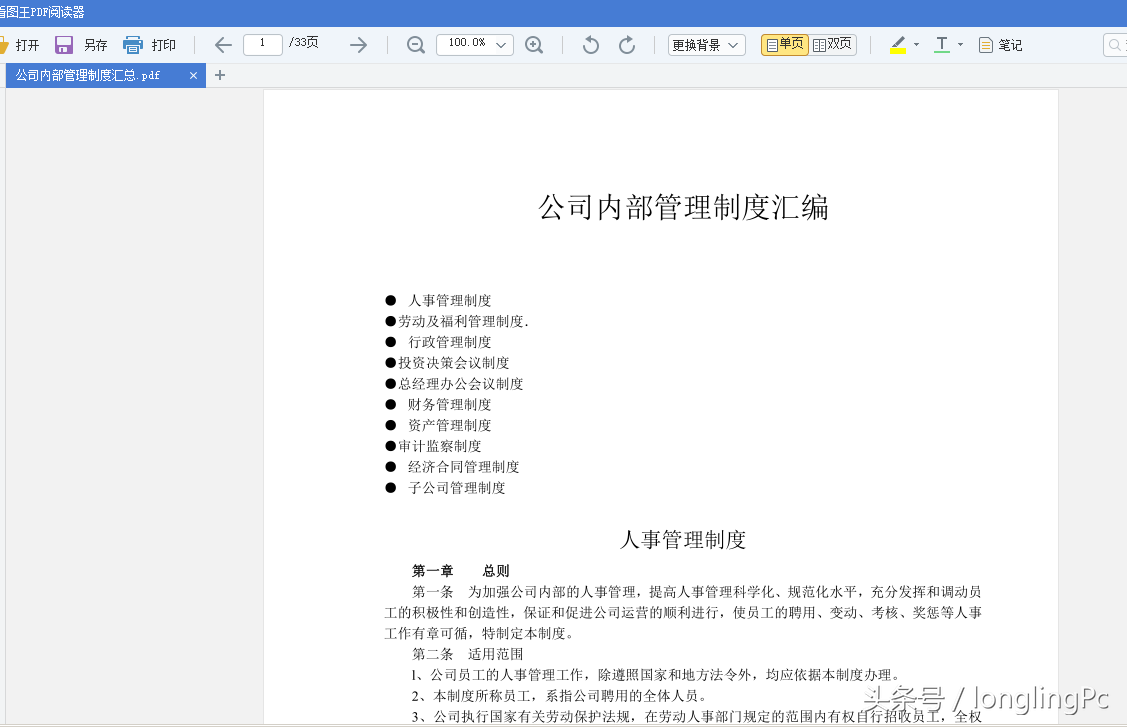Zoom in with the plus magnifier
This screenshot has height=727, width=1127.
click(x=534, y=45)
